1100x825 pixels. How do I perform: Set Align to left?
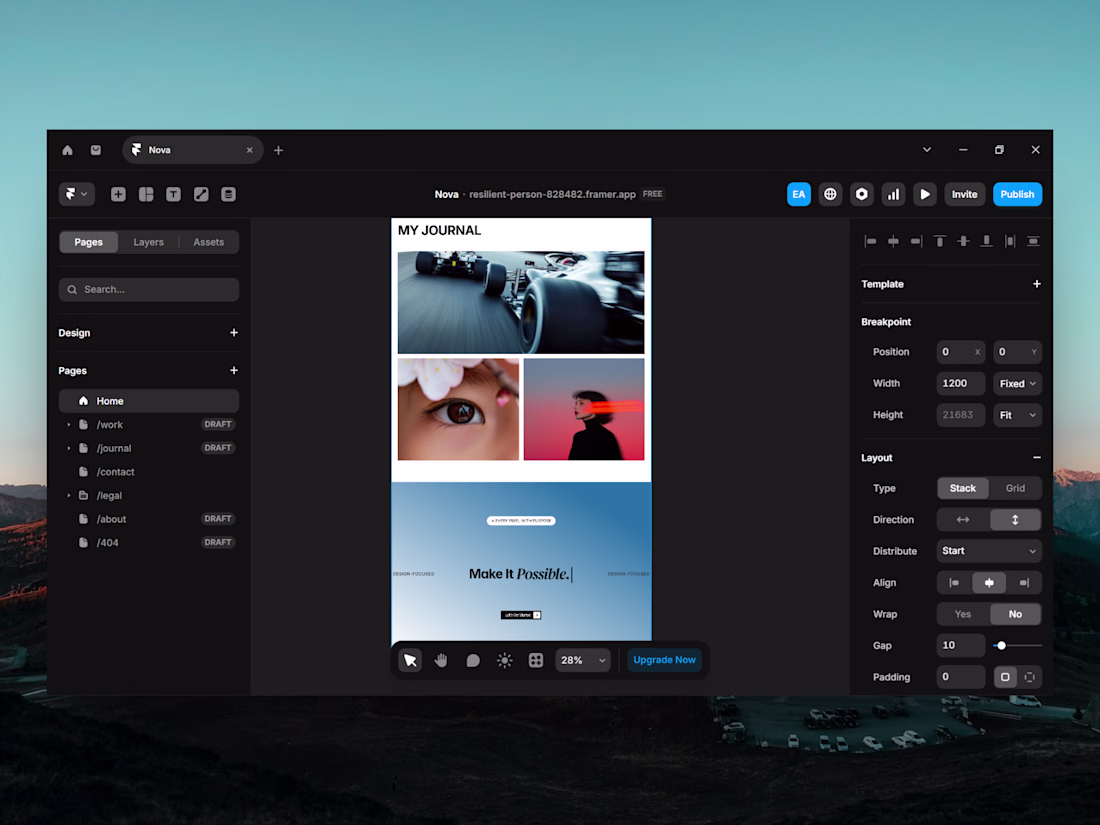(954, 583)
